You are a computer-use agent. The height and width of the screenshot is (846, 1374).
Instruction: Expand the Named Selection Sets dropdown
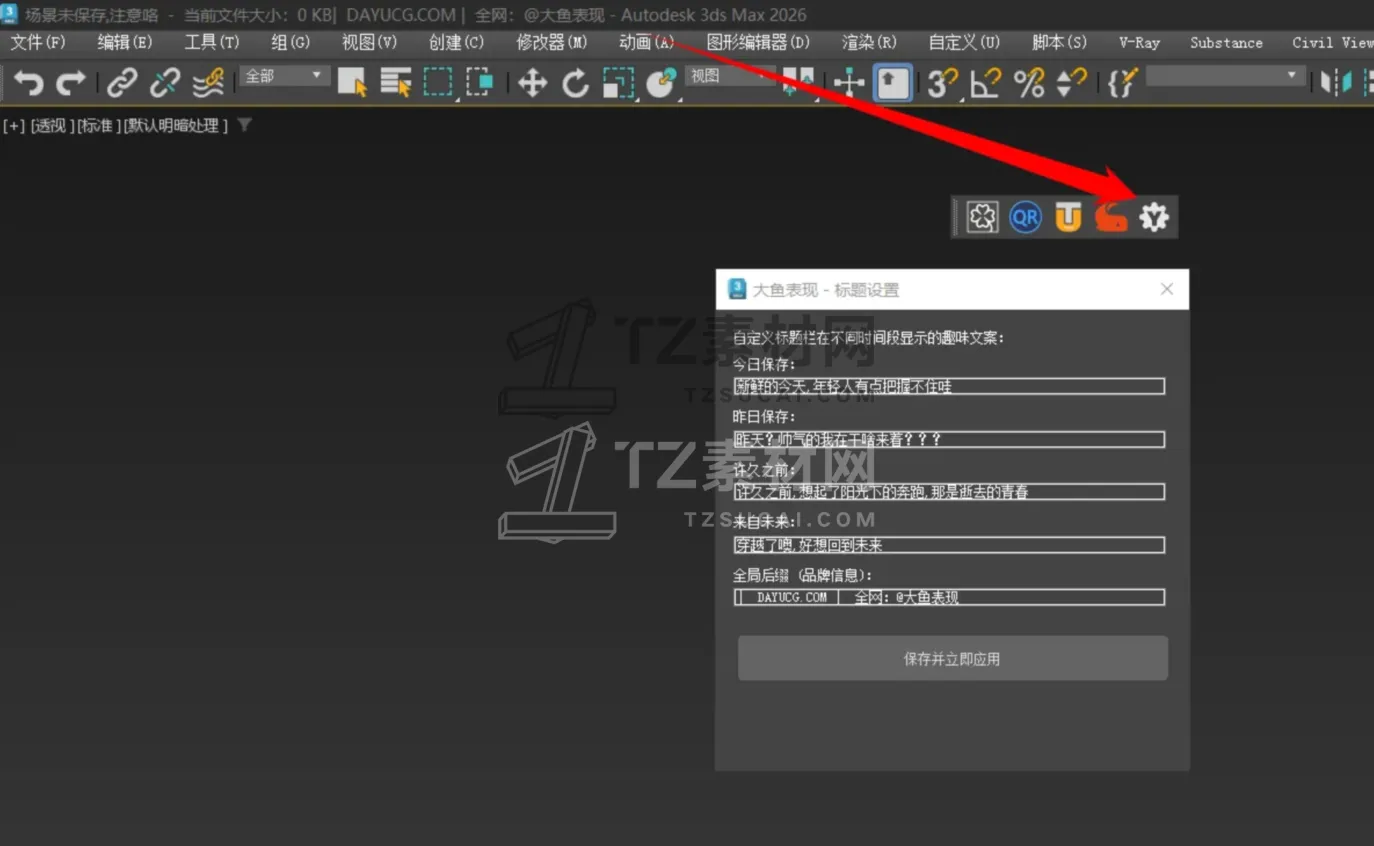tap(1226, 76)
